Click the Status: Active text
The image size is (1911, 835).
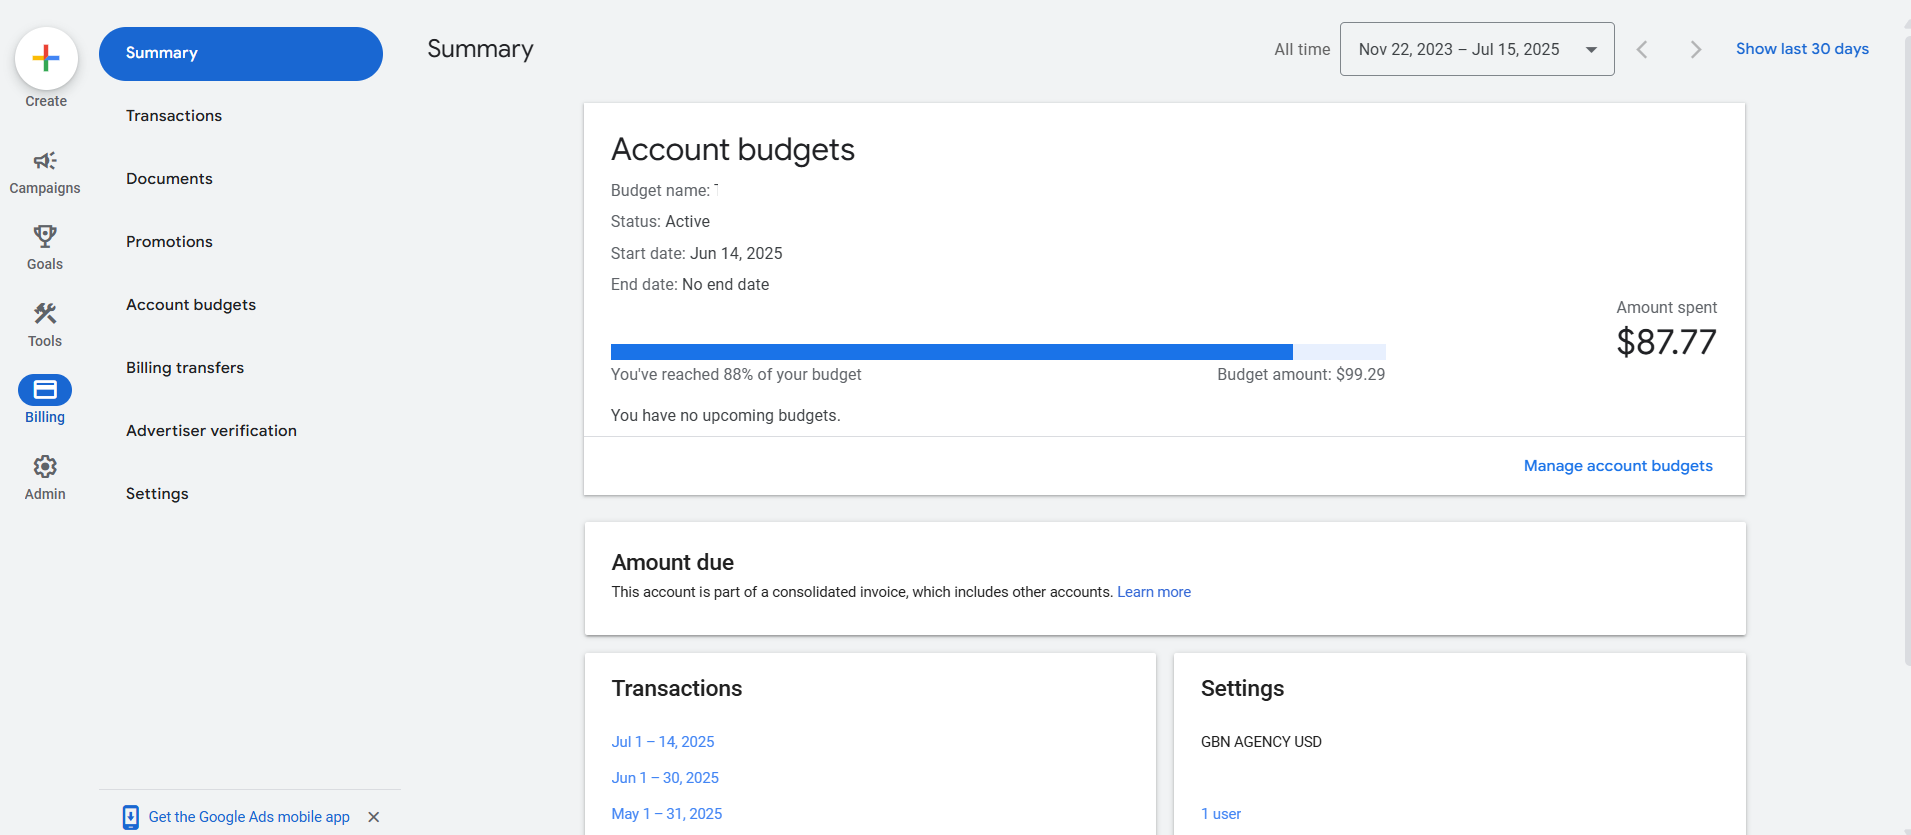660,222
